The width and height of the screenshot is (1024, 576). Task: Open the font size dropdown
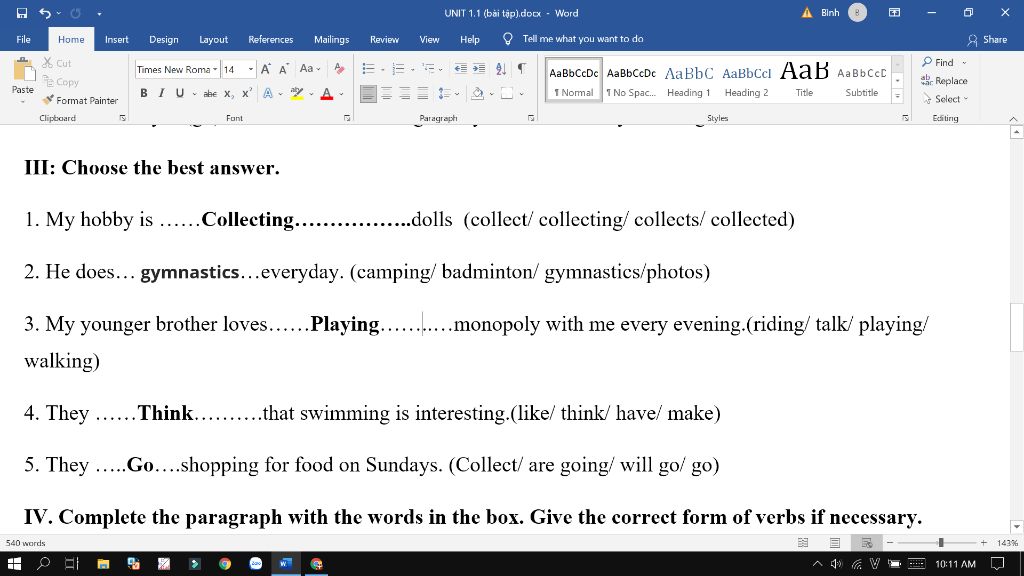coord(251,69)
